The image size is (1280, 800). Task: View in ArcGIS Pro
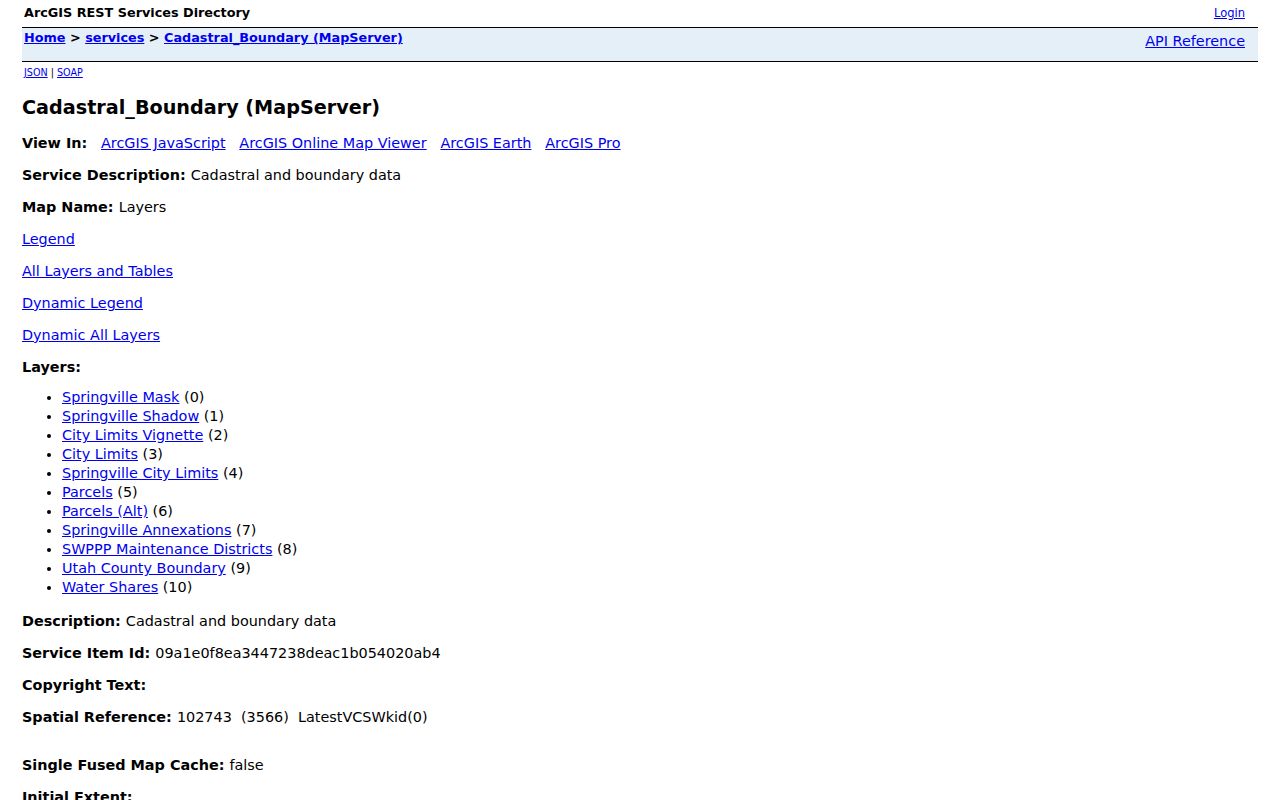(583, 143)
